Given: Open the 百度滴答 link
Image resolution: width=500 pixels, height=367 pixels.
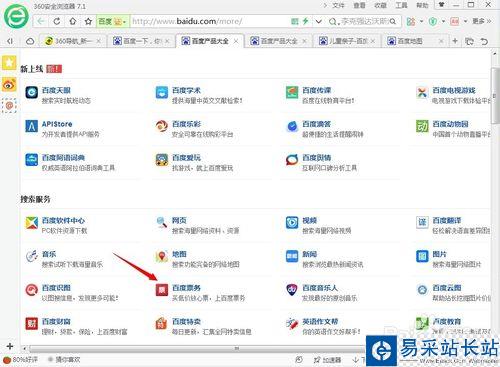Looking at the screenshot, I should 316,124.
